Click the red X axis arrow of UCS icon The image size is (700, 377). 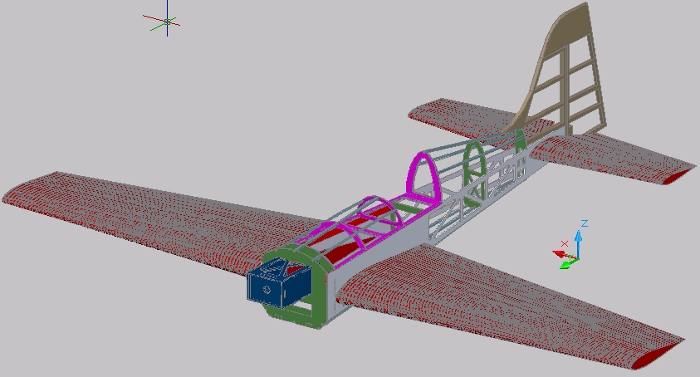563,255
